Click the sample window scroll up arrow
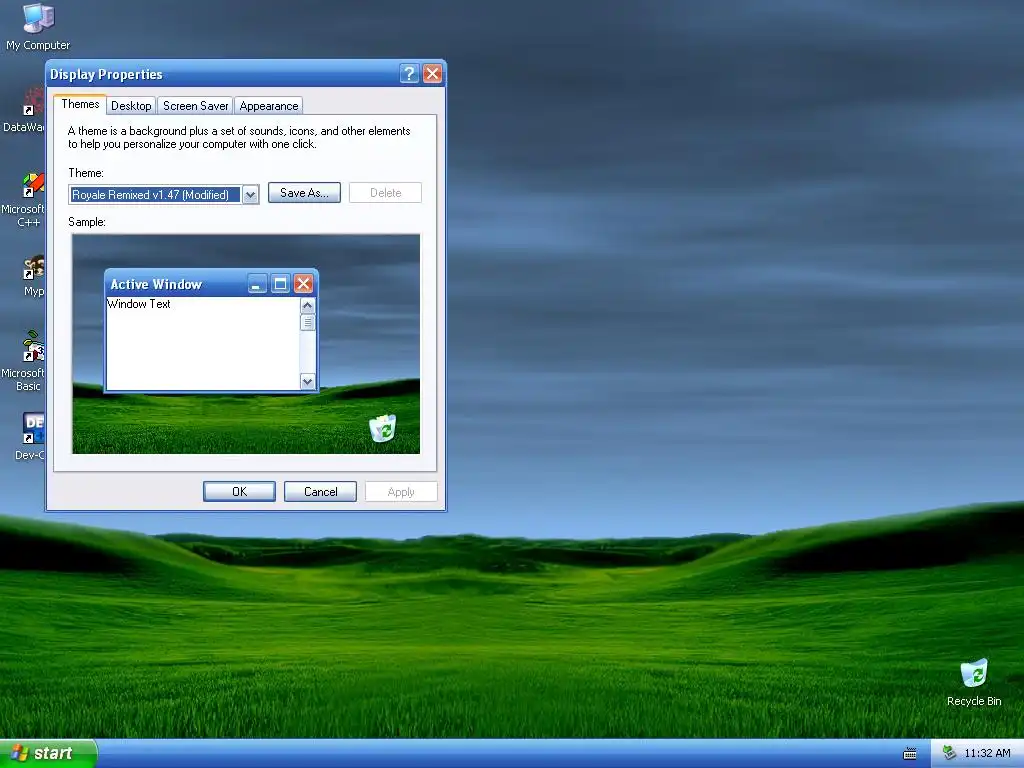Image resolution: width=1024 pixels, height=768 pixels. click(307, 306)
